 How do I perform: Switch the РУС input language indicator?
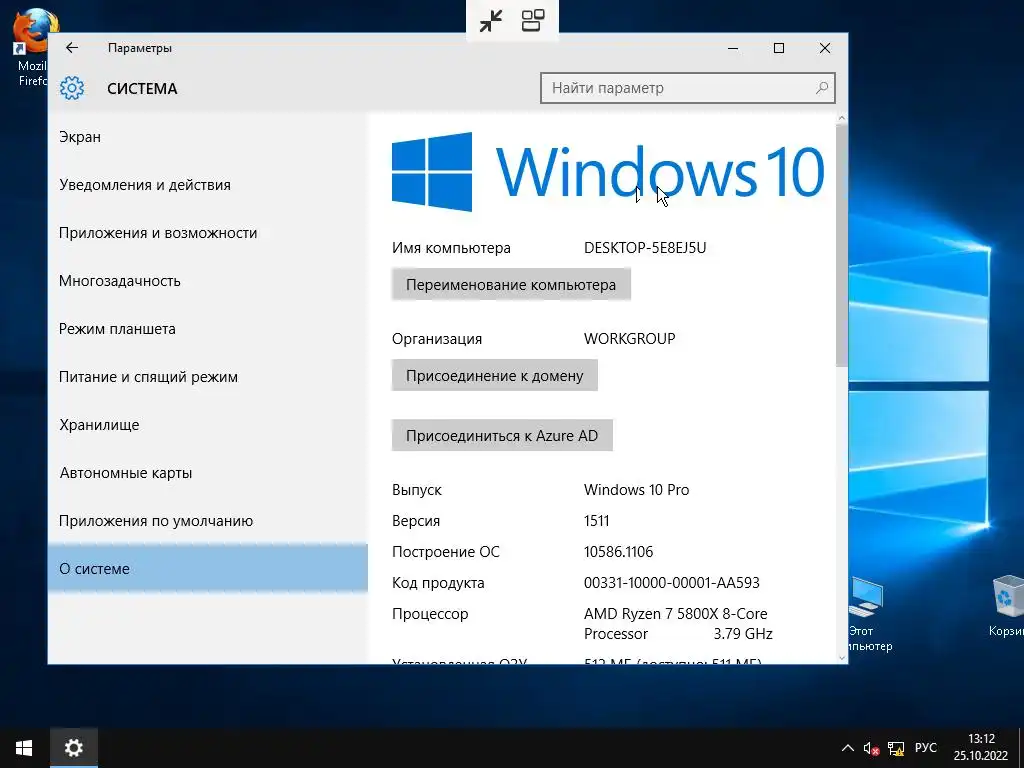[925, 748]
